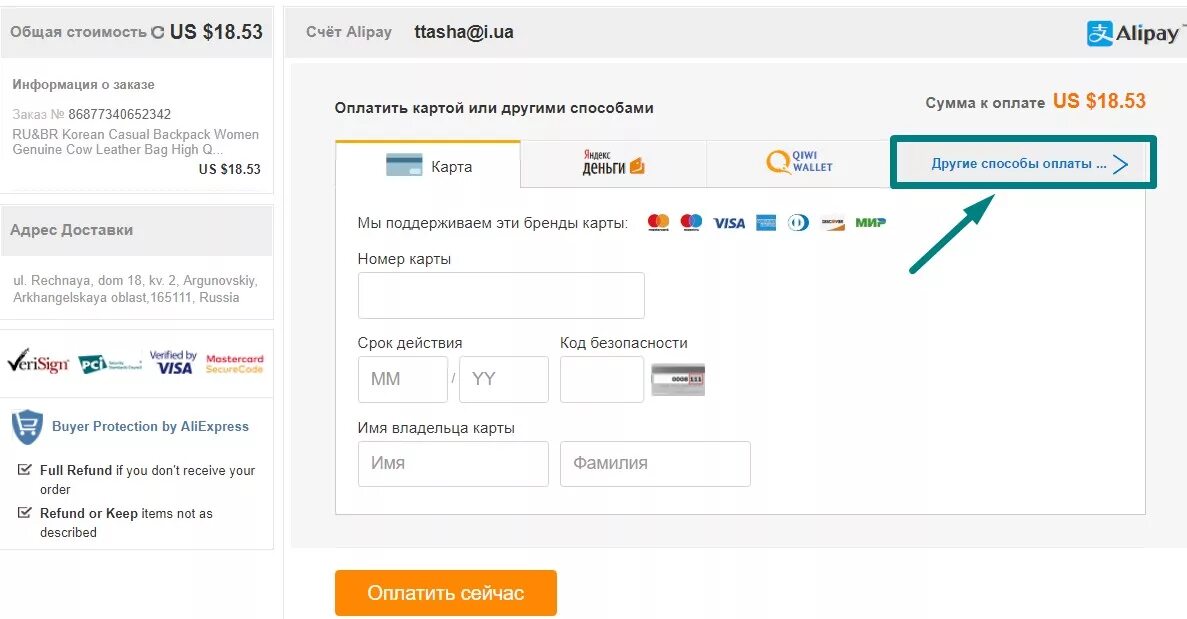Click the Alipay logo
1187x619 pixels.
click(x=1131, y=33)
